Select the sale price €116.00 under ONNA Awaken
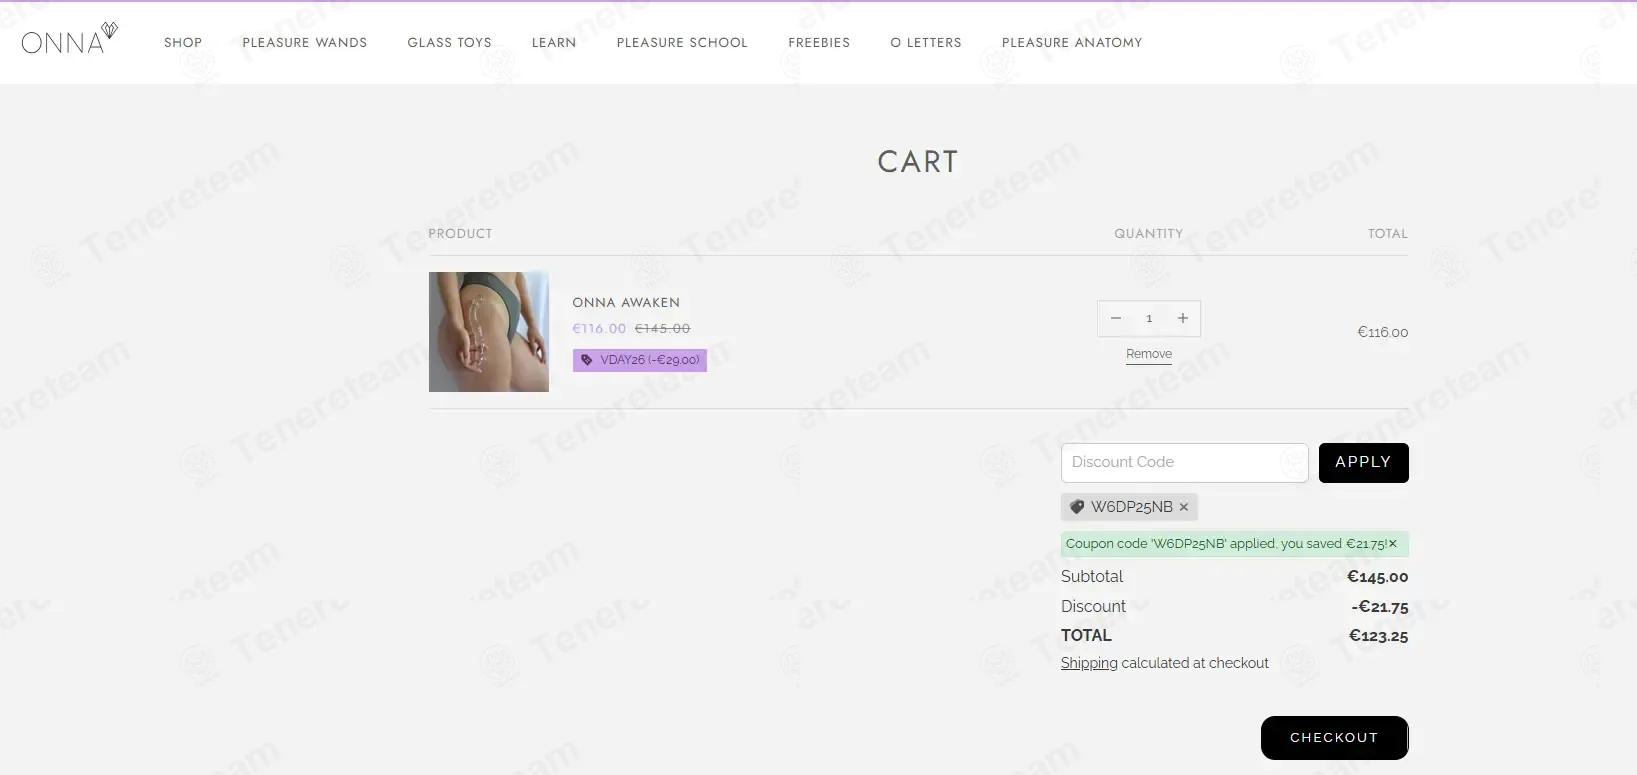 pos(599,328)
